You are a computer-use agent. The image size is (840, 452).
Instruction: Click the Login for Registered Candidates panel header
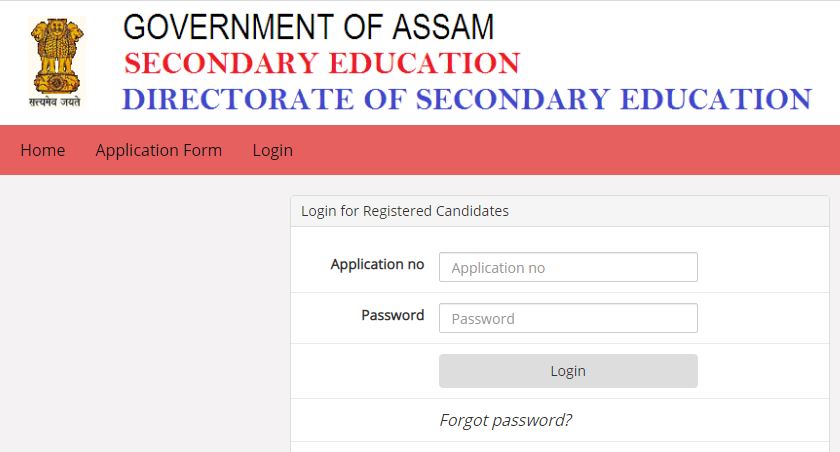405,211
